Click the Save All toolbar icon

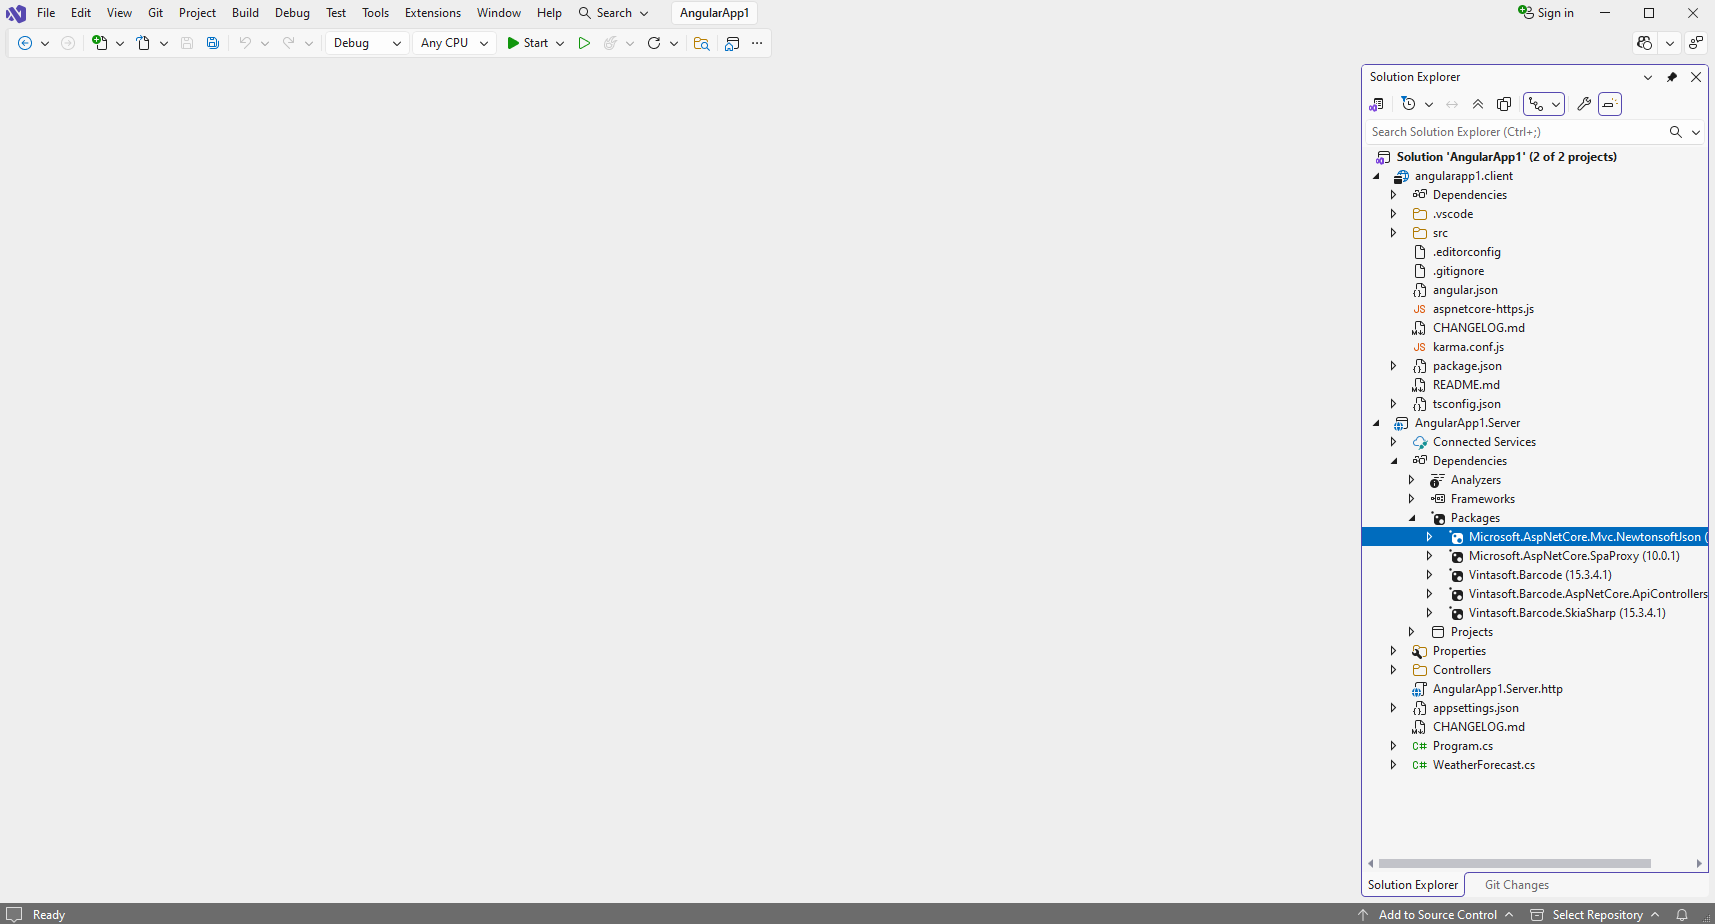click(x=213, y=43)
